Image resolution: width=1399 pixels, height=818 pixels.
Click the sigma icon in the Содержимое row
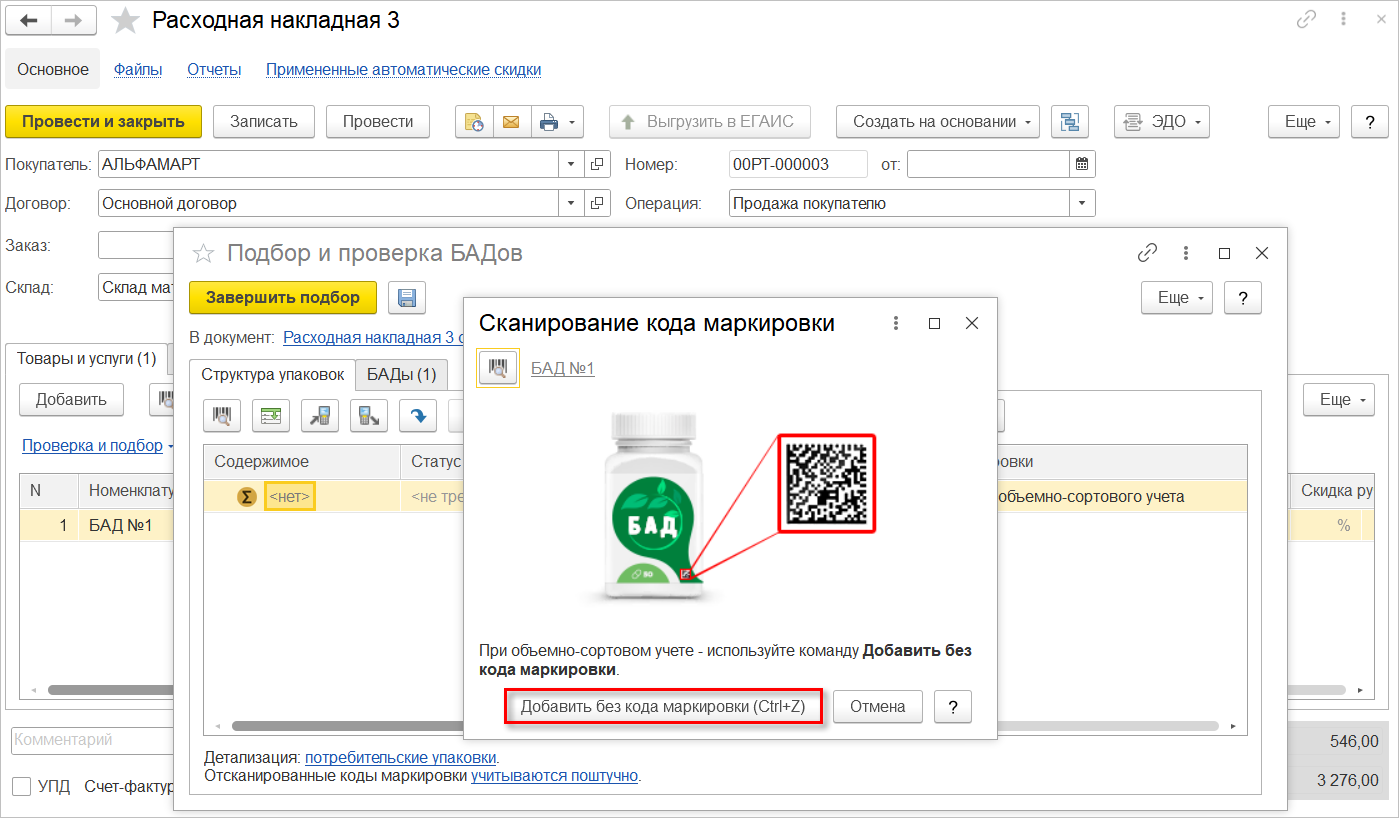(246, 496)
